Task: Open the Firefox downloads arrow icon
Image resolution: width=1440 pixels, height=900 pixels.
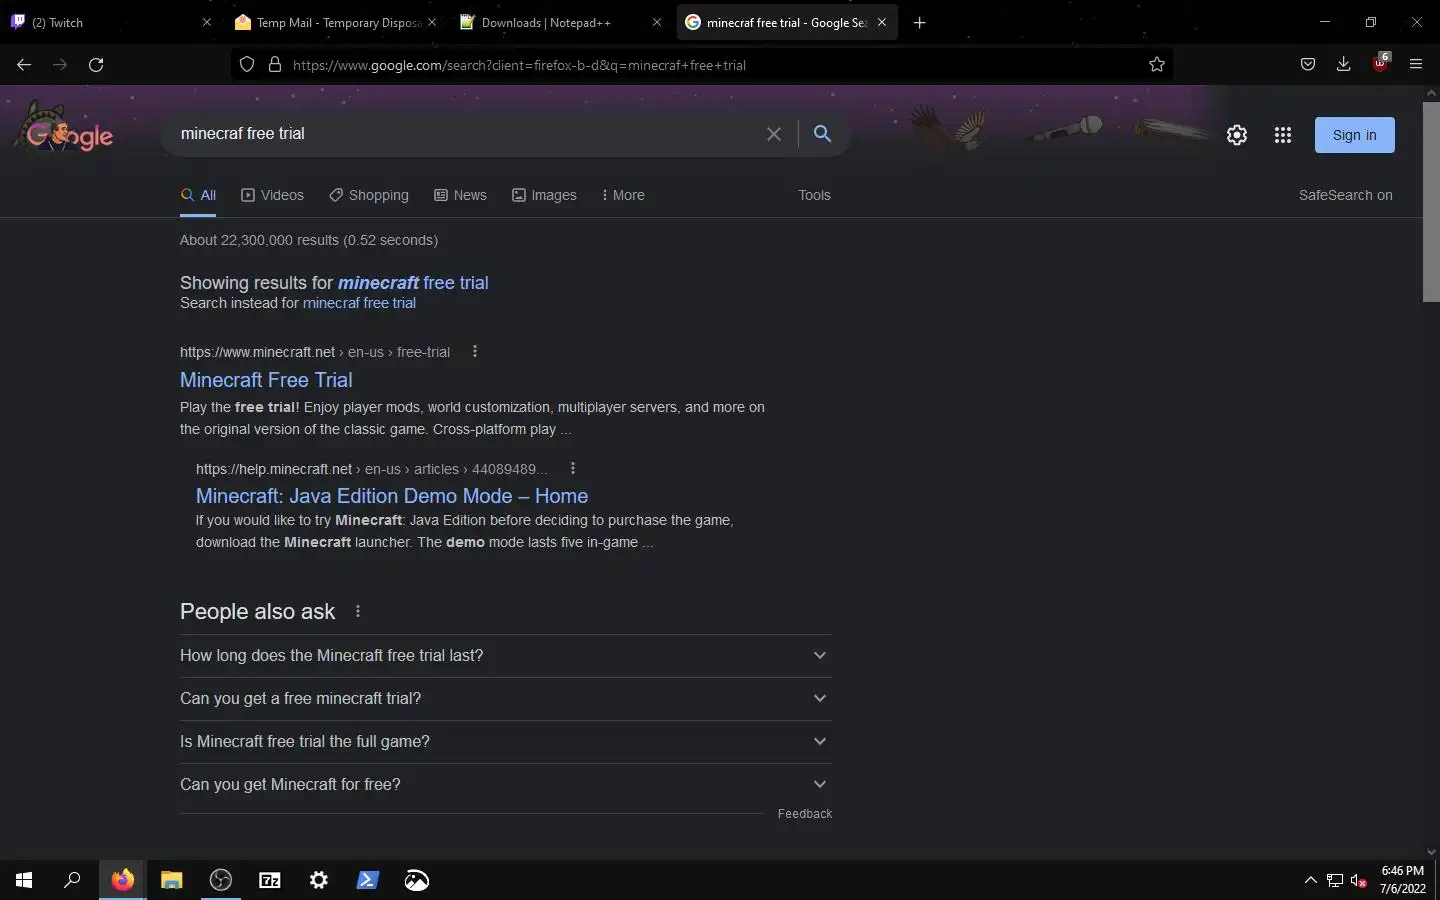Action: [1344, 65]
